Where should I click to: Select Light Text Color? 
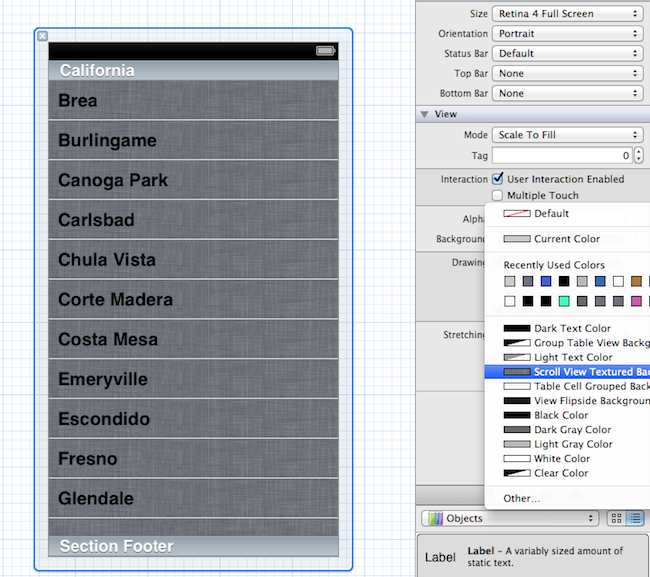(567, 357)
